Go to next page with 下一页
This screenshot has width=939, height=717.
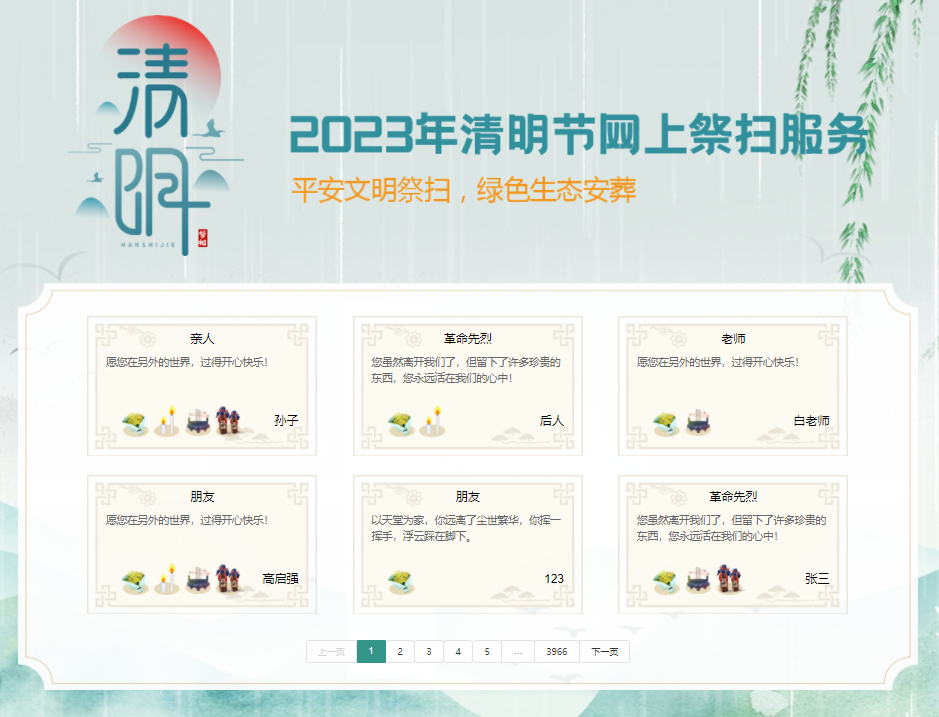click(x=605, y=652)
